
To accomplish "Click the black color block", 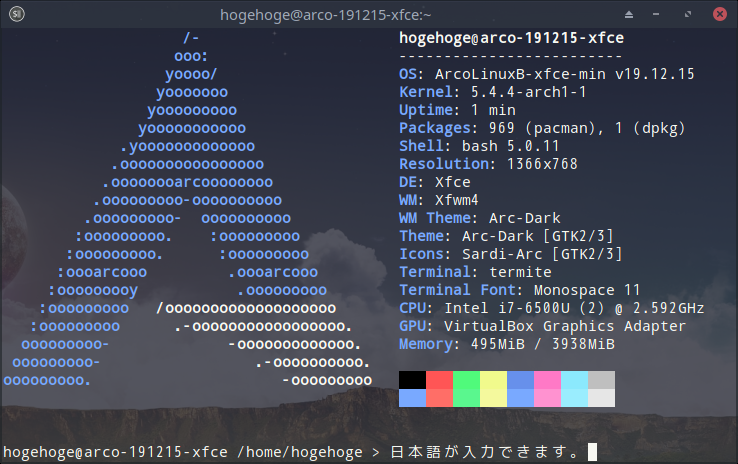I will coord(412,380).
